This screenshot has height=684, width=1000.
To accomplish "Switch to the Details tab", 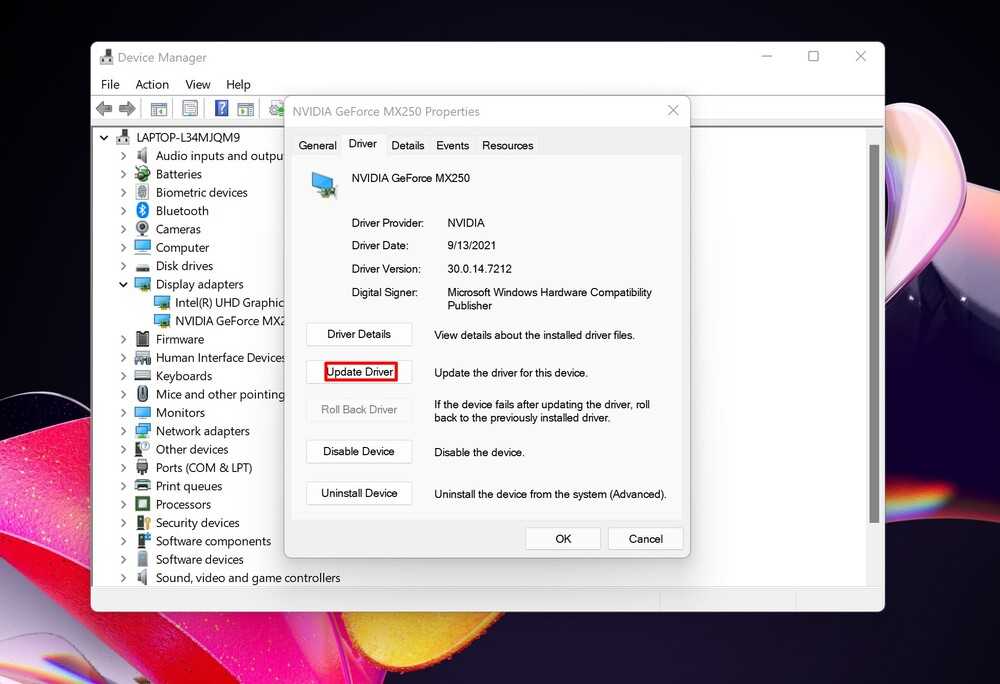I will 407,146.
